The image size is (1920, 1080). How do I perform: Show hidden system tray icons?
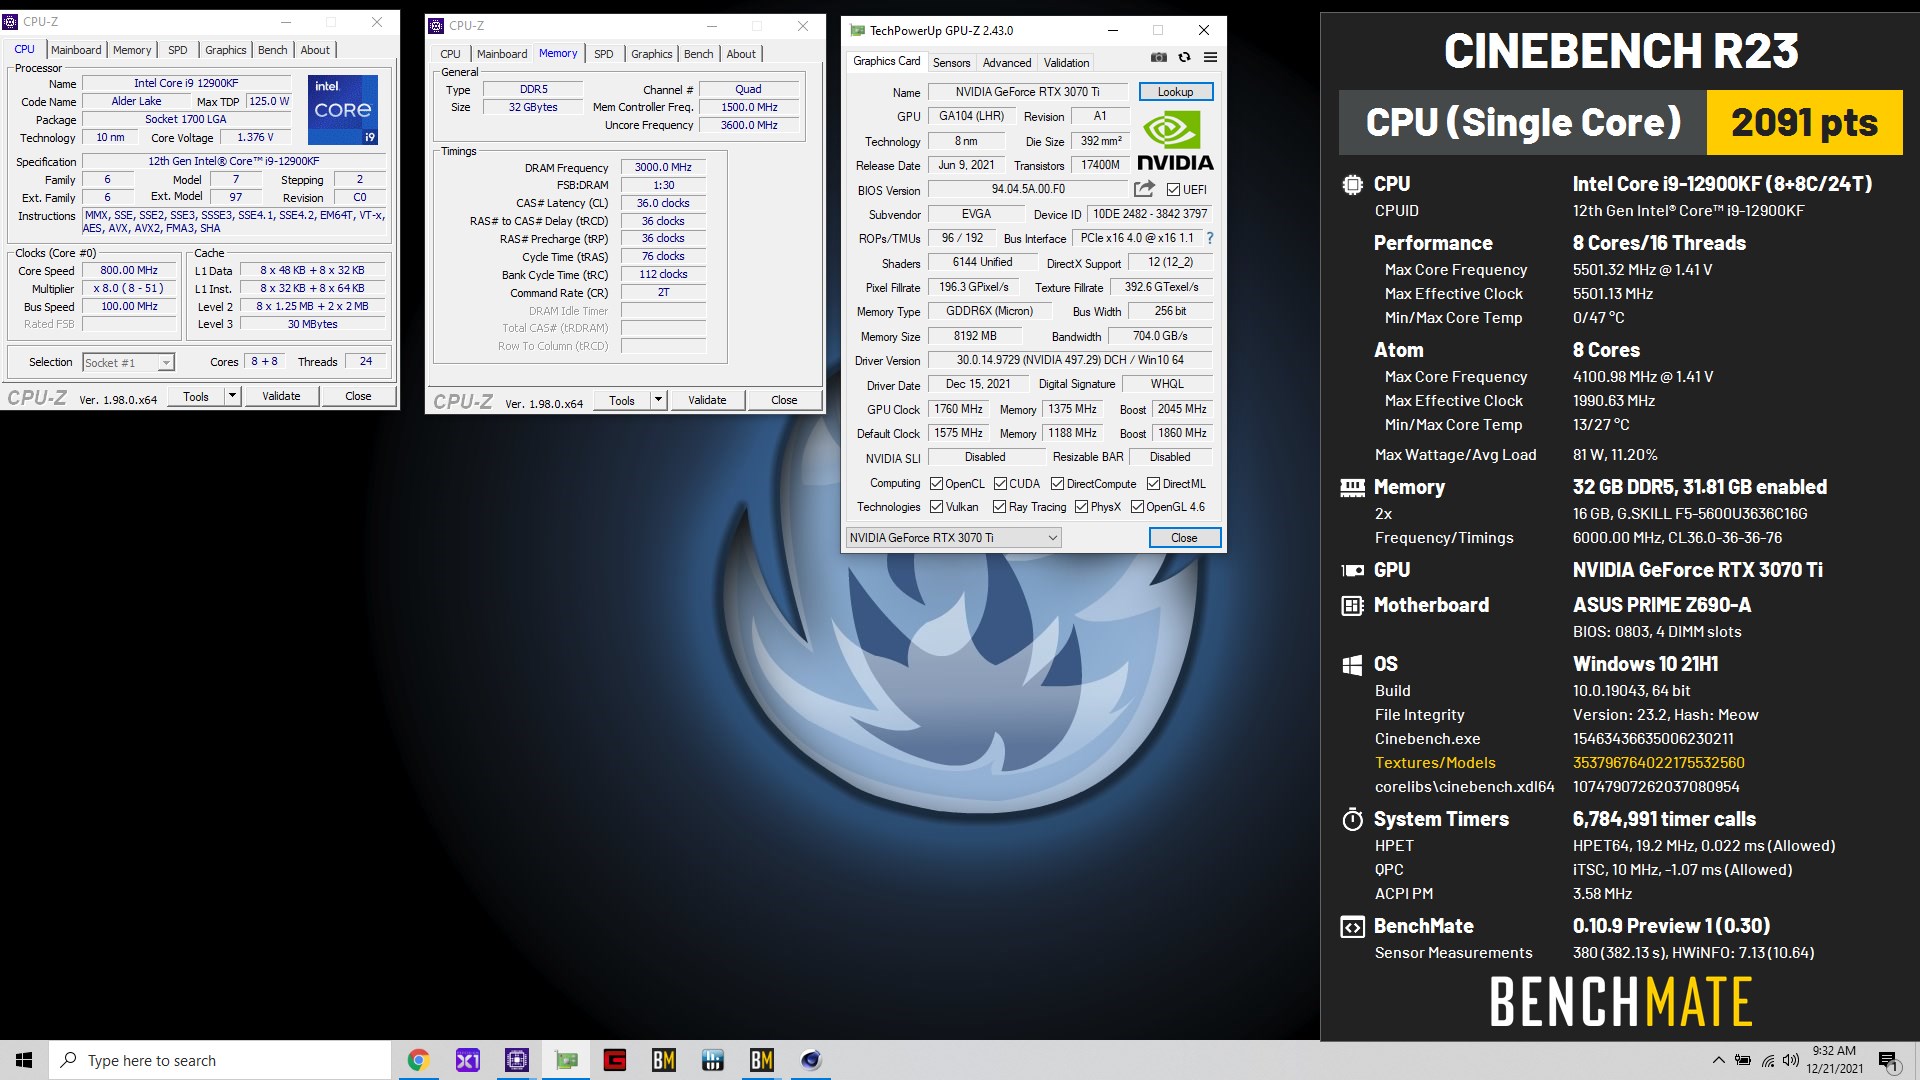[x=1718, y=1060]
